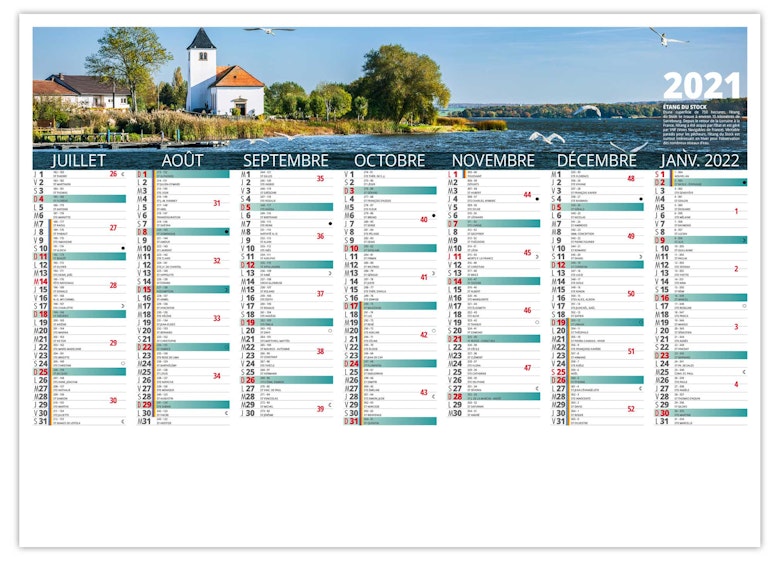Click the new moon dot on October 6
The image size is (780, 561).
tap(434, 215)
